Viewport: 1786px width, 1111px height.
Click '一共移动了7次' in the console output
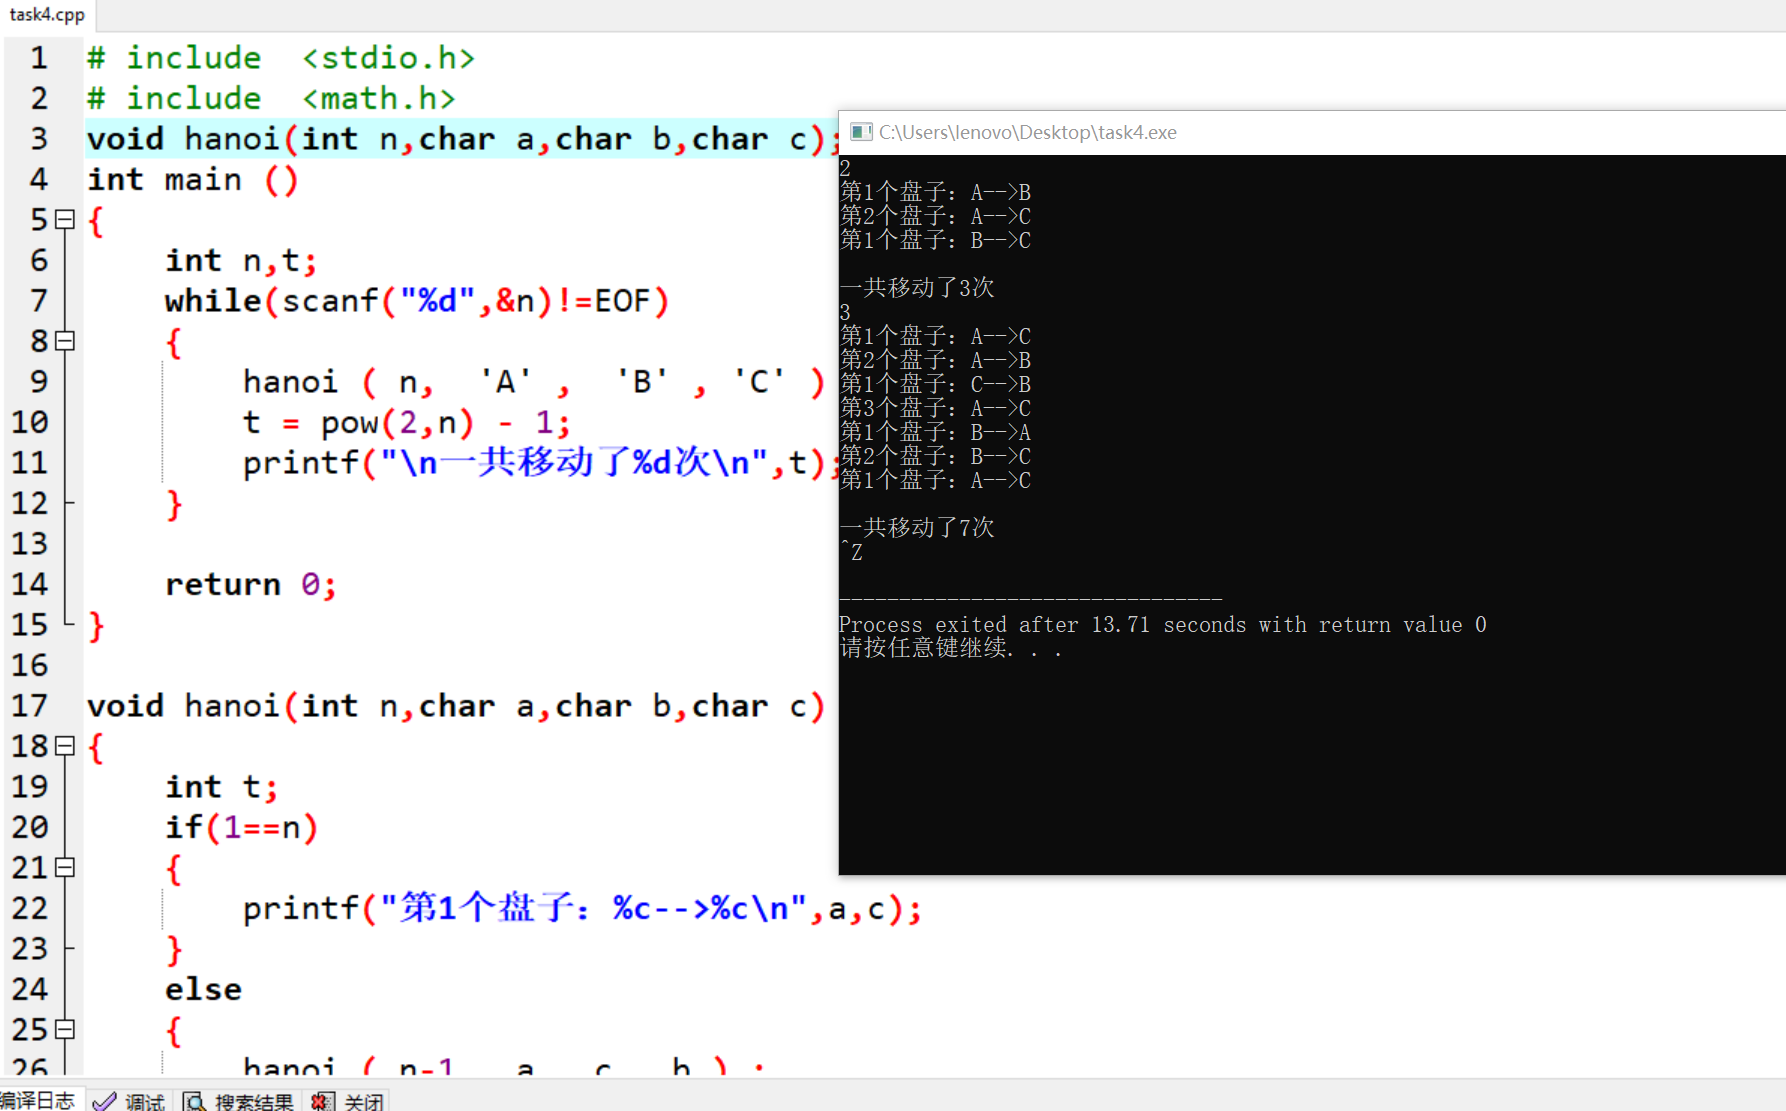coord(917,528)
